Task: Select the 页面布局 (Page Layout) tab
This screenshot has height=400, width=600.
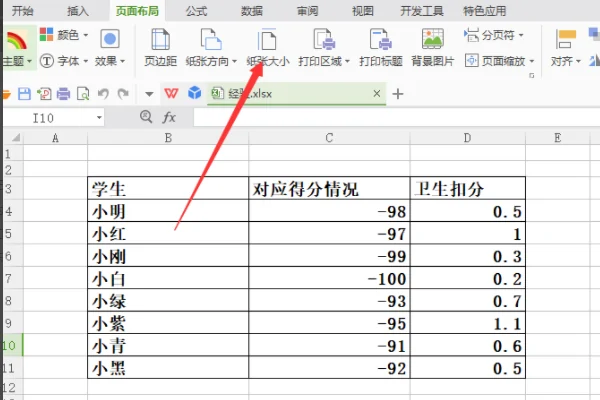Action: [137, 11]
